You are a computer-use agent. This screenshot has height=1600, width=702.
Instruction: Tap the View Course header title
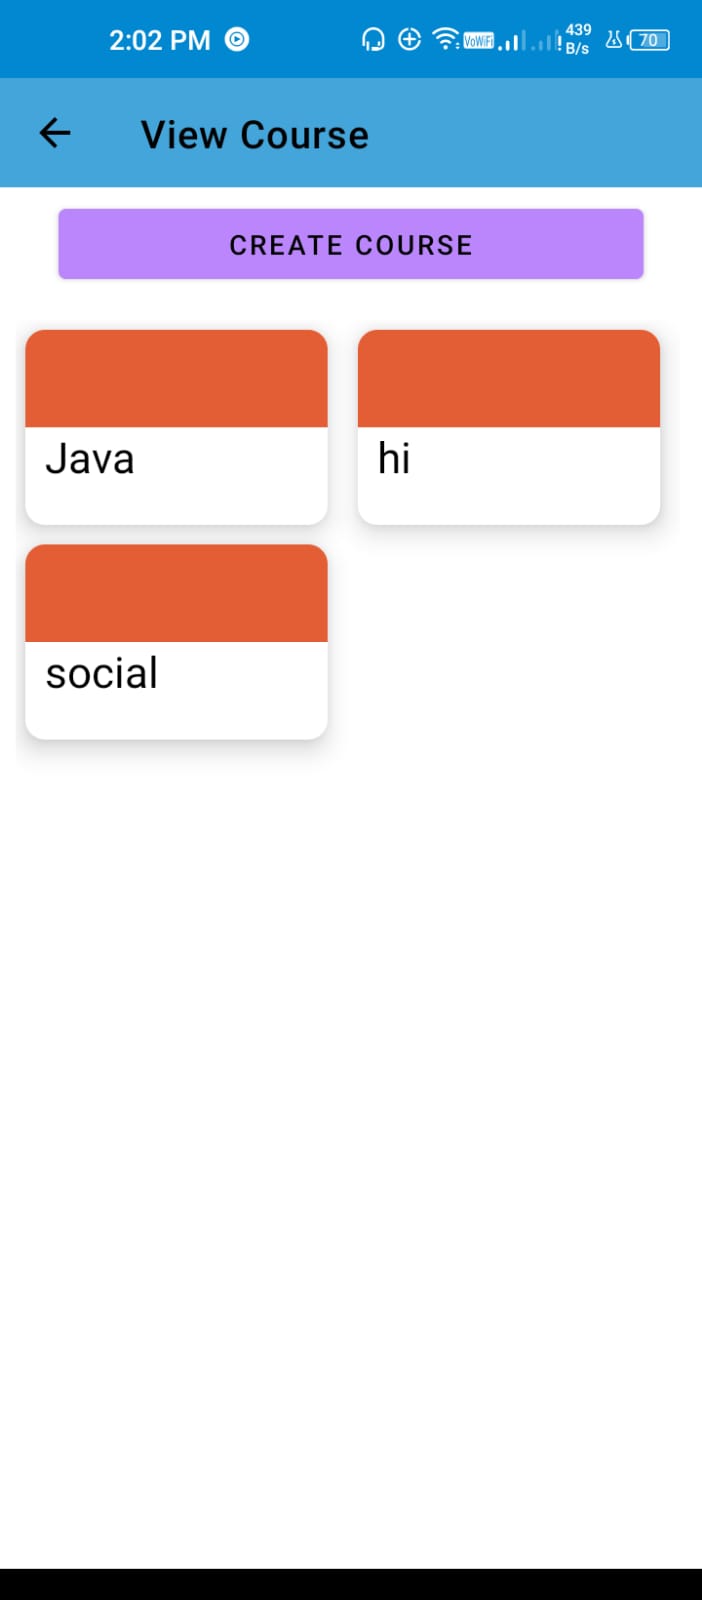[255, 135]
